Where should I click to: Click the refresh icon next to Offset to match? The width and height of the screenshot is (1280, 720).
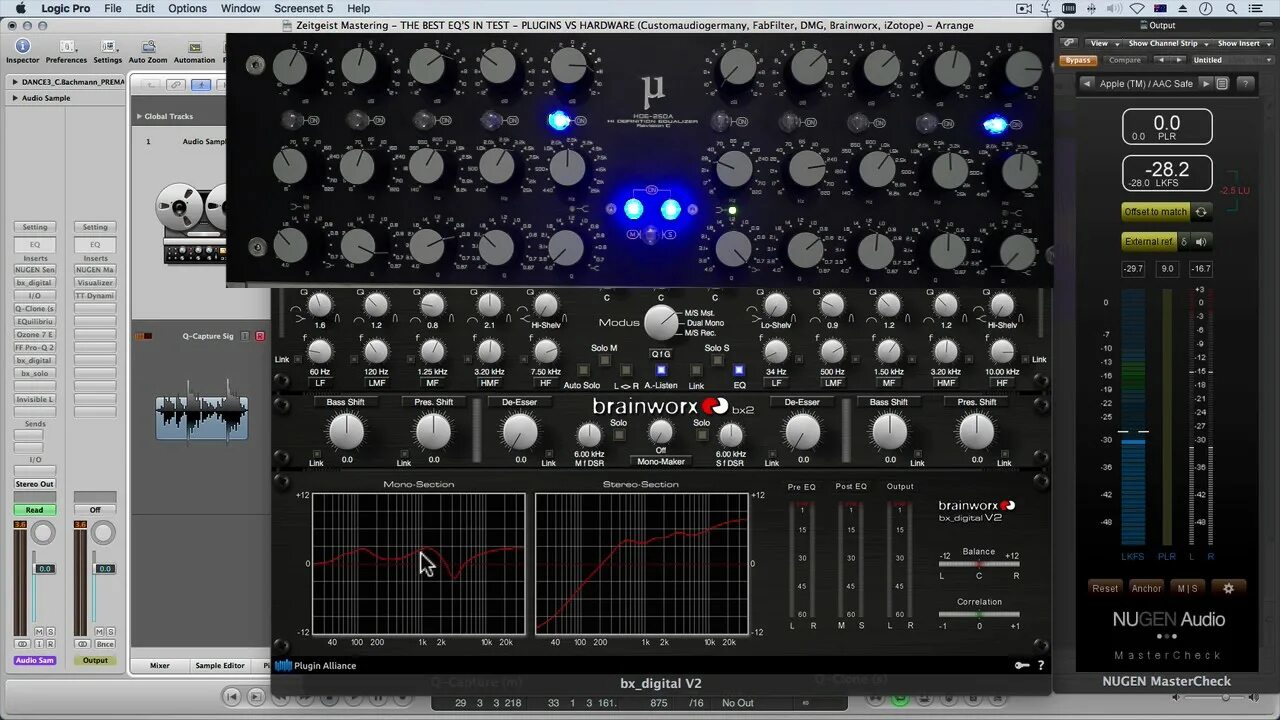click(1201, 212)
